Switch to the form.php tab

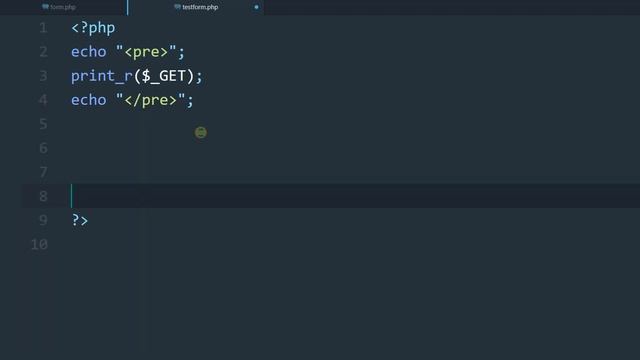point(63,7)
